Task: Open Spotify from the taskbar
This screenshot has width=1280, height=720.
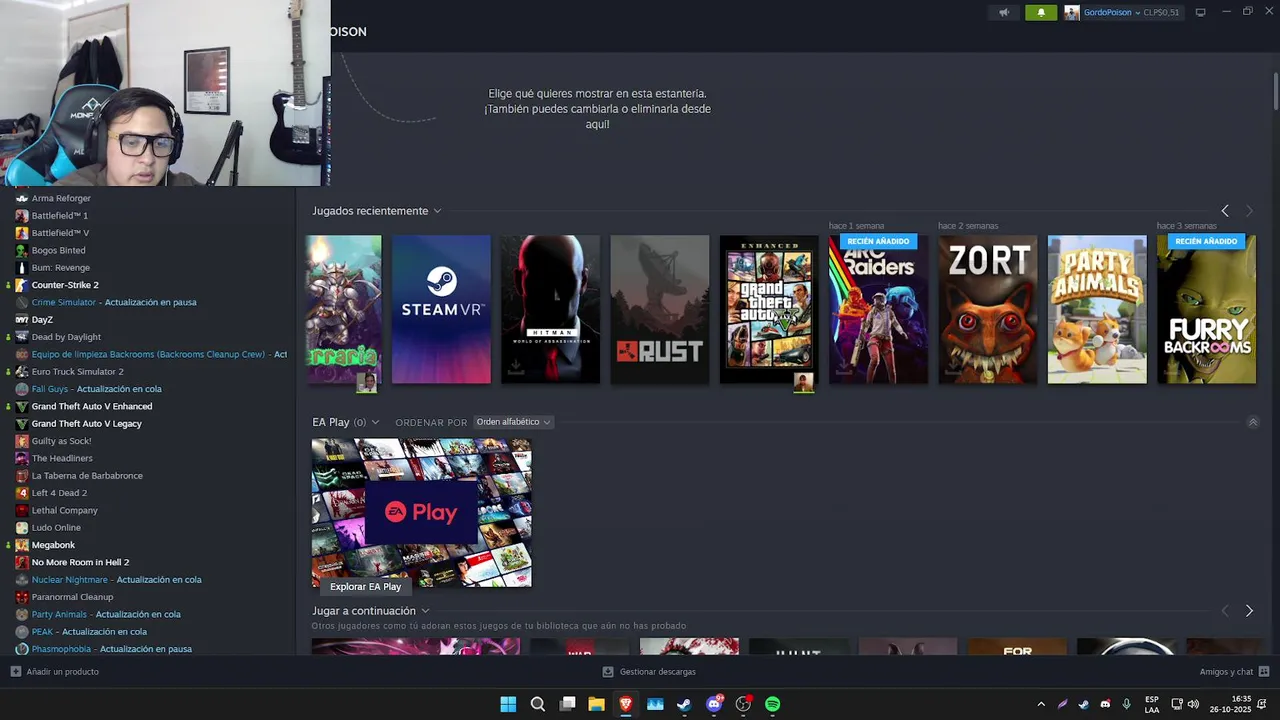Action: (x=773, y=704)
